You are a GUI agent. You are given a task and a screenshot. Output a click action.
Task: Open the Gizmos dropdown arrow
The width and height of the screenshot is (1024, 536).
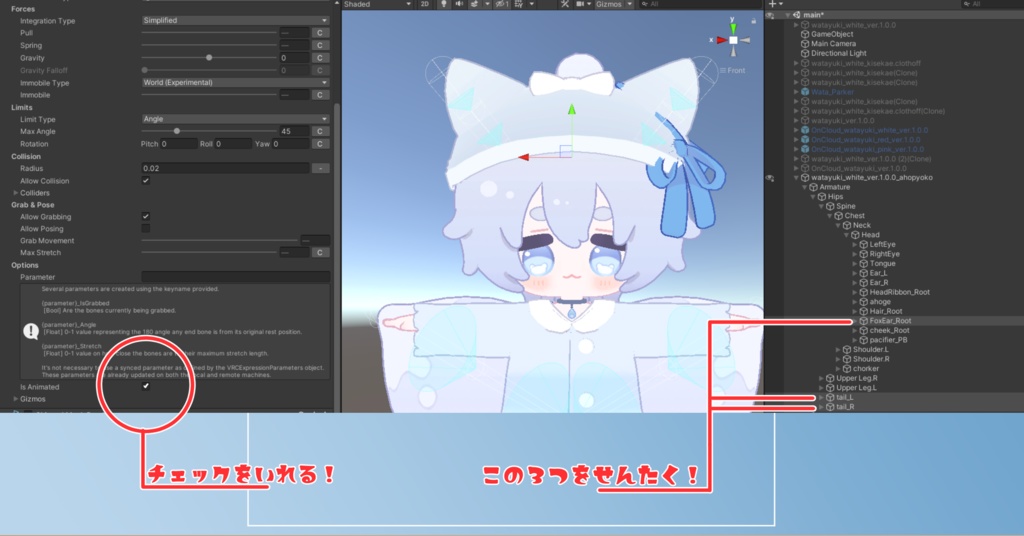pos(630,4)
